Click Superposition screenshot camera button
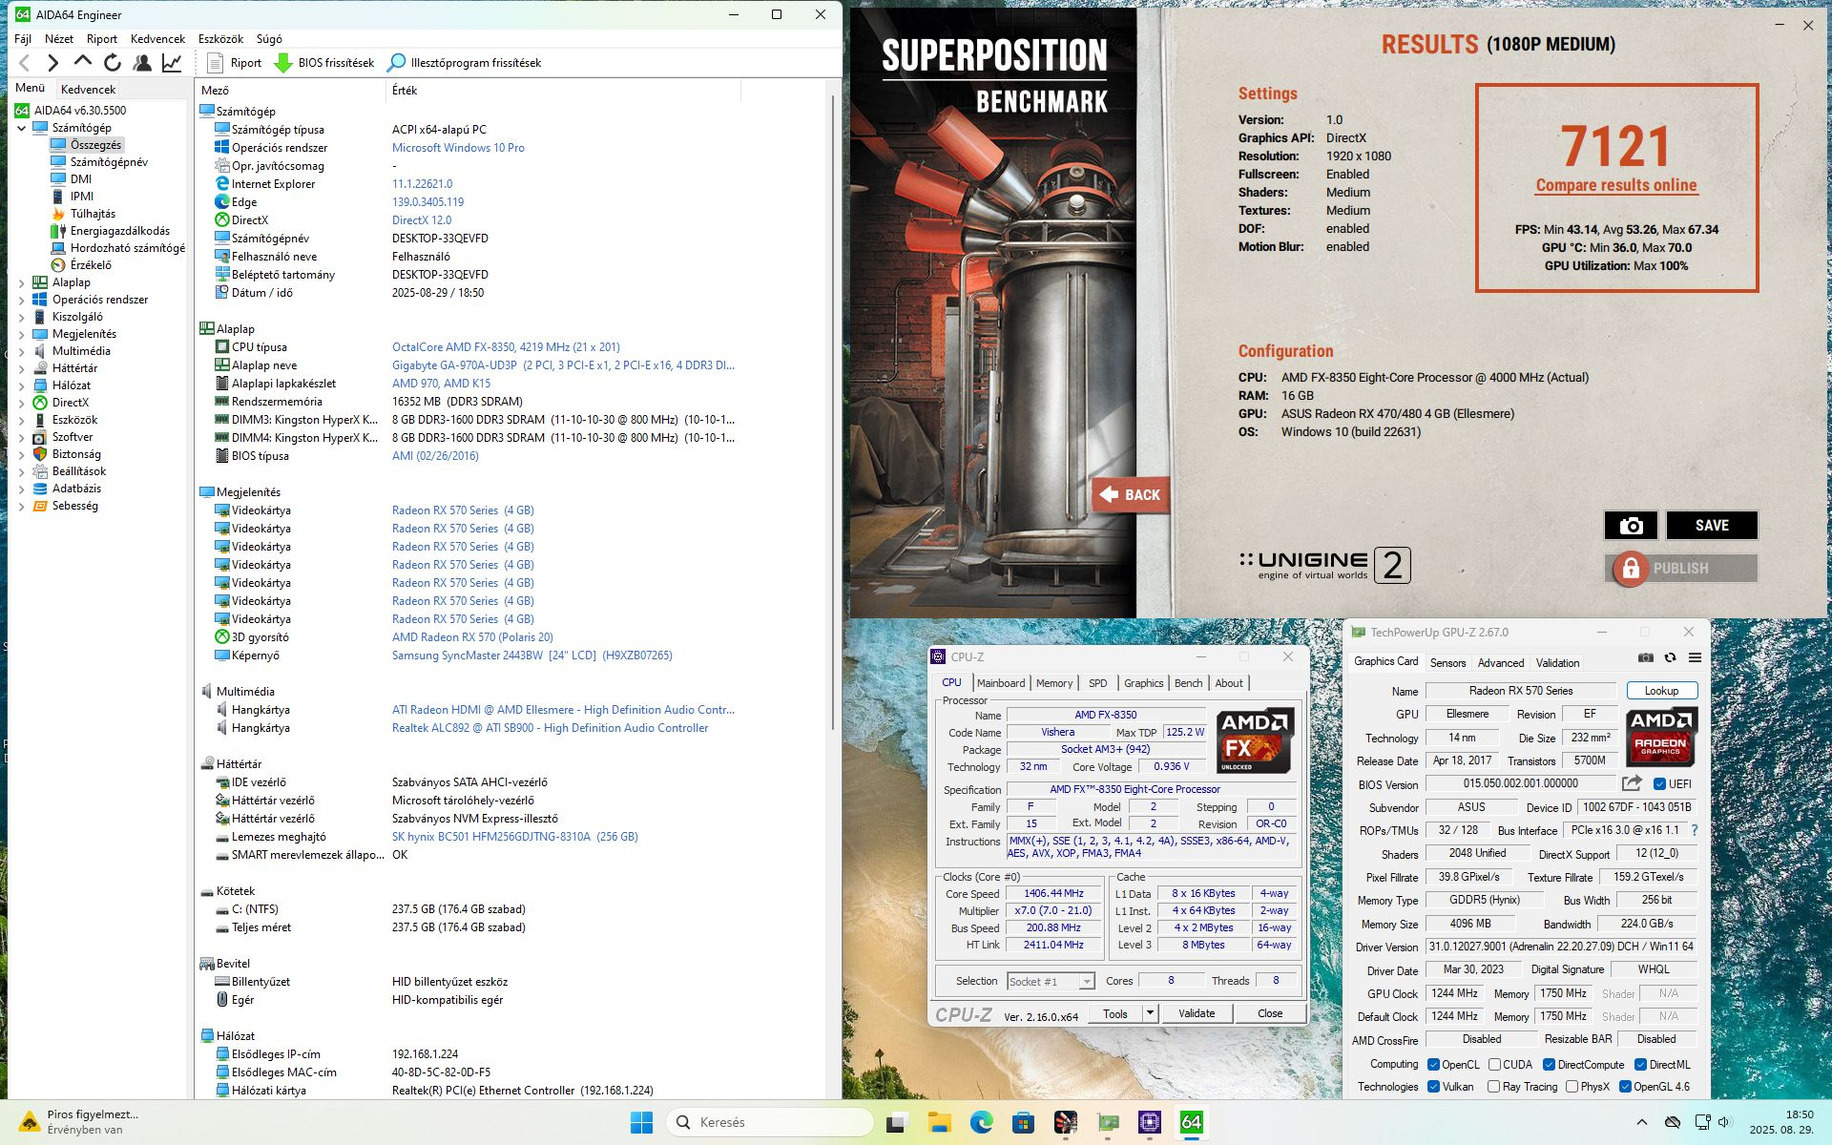Screen dimensions: 1832x1145 pos(1630,525)
